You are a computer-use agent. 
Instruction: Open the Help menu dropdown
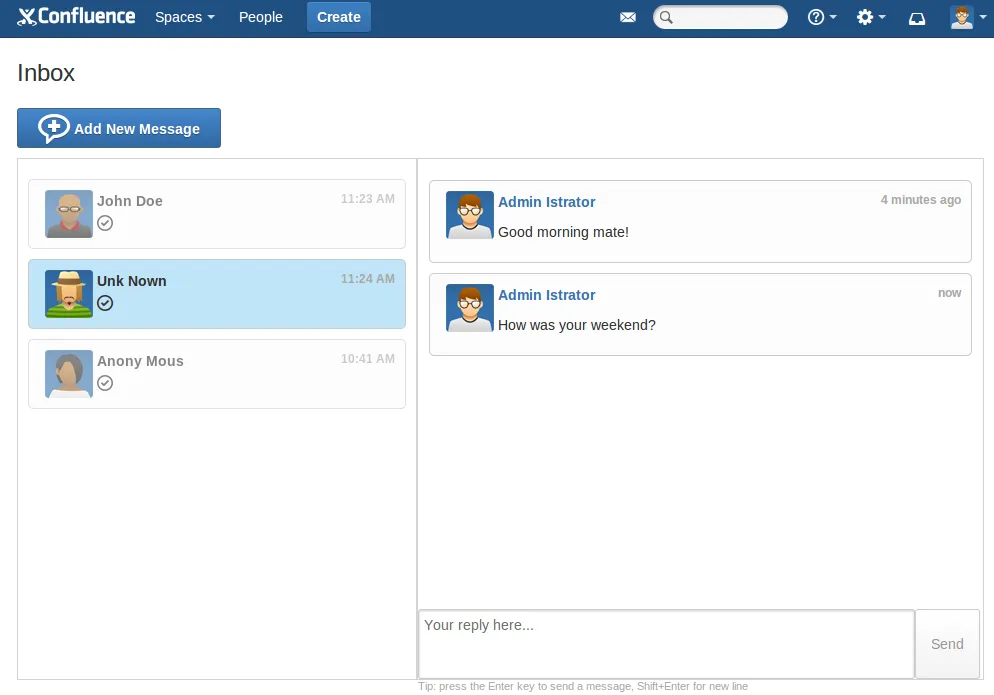click(x=822, y=17)
